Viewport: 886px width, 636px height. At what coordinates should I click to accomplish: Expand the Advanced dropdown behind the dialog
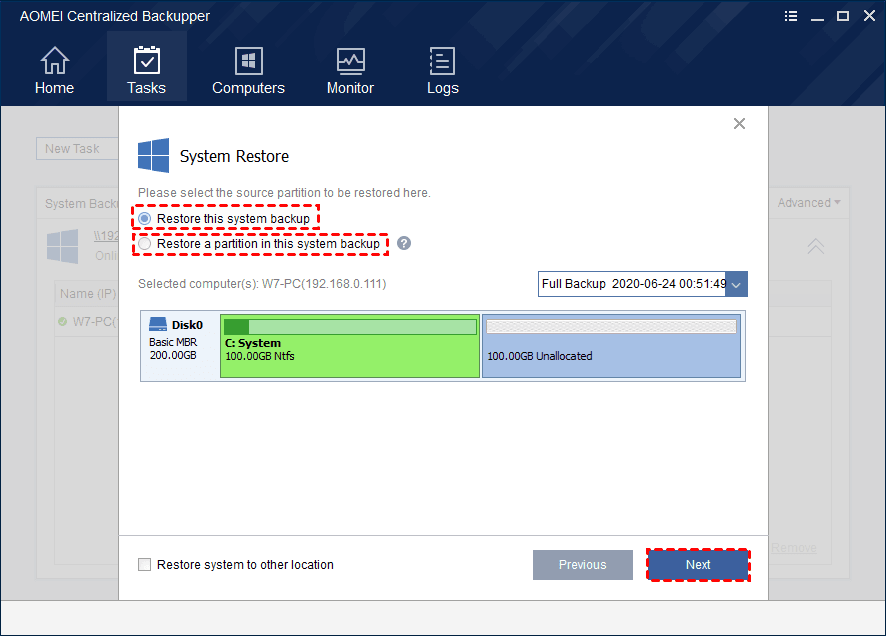click(809, 203)
